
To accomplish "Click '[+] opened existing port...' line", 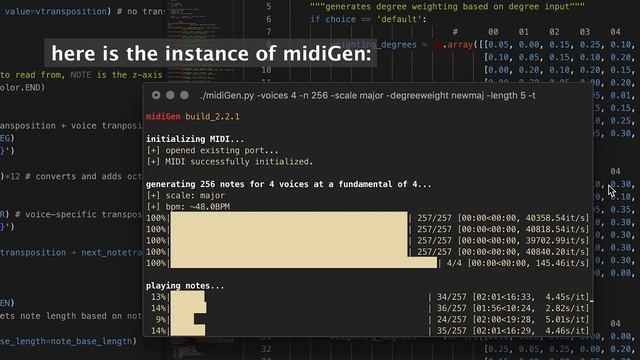I will pyautogui.click(x=212, y=150).
